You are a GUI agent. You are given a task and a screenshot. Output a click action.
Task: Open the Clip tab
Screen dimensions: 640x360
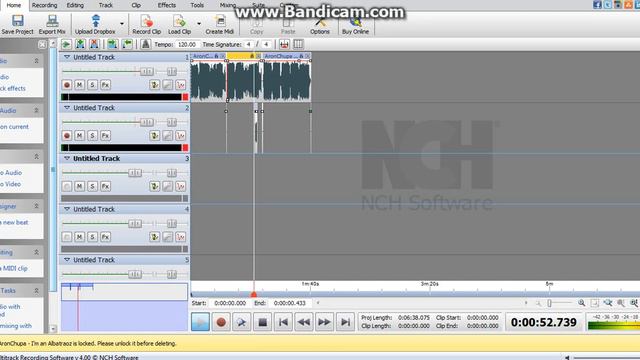tap(136, 5)
